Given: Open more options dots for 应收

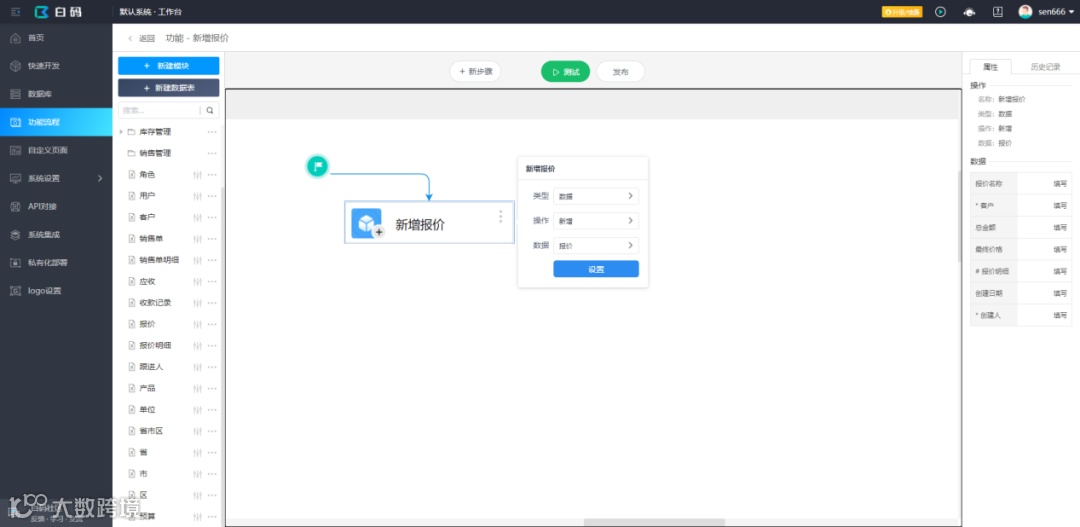Looking at the screenshot, I should pyautogui.click(x=212, y=282).
